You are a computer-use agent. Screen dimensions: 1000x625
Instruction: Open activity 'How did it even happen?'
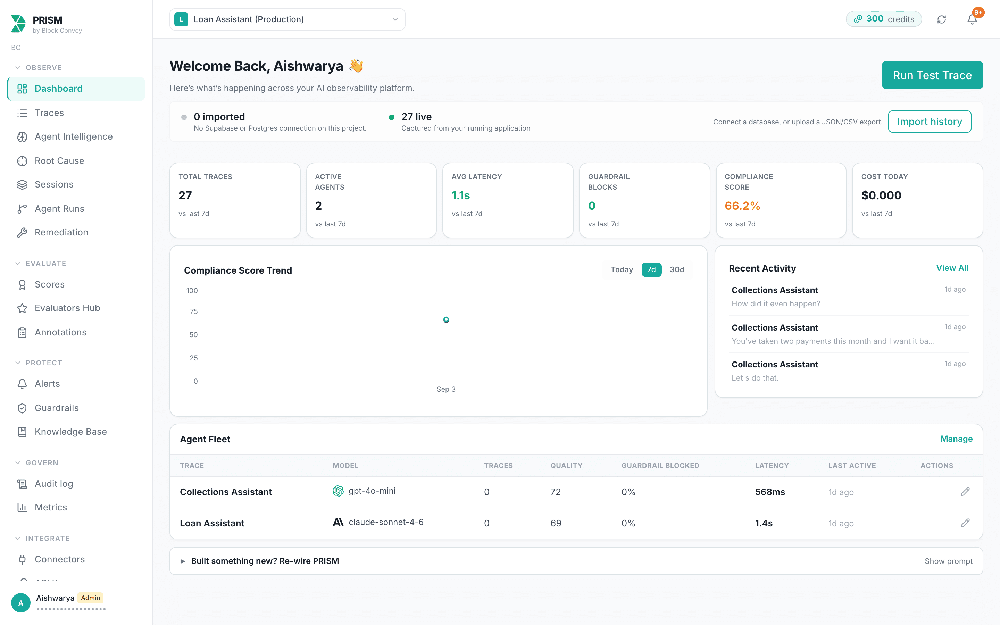(848, 297)
